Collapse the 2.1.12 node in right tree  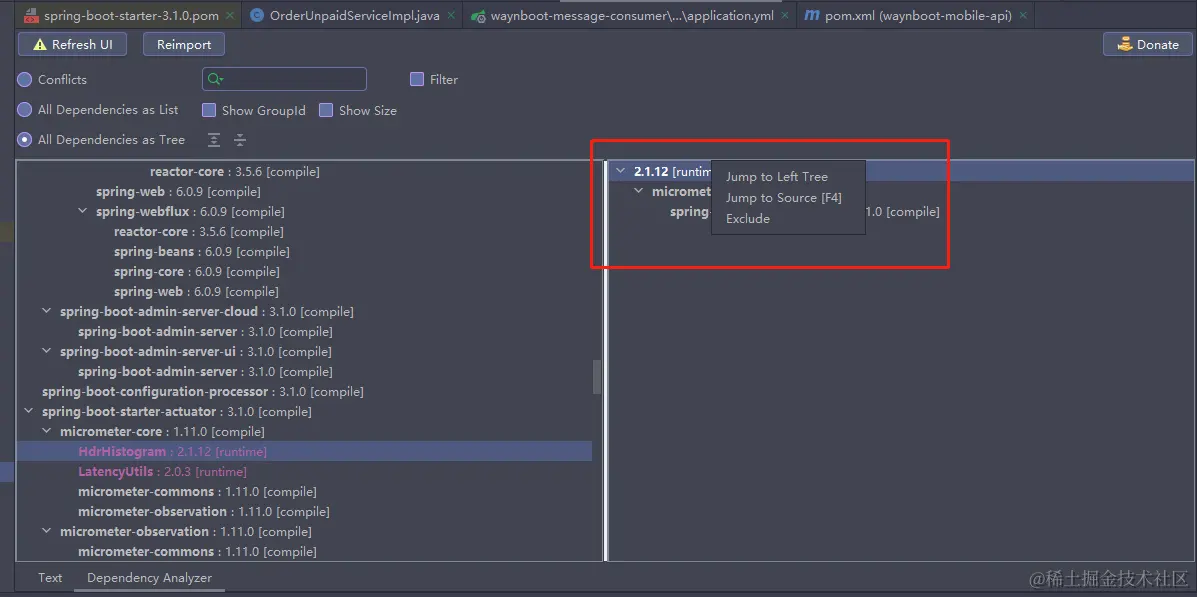click(621, 172)
